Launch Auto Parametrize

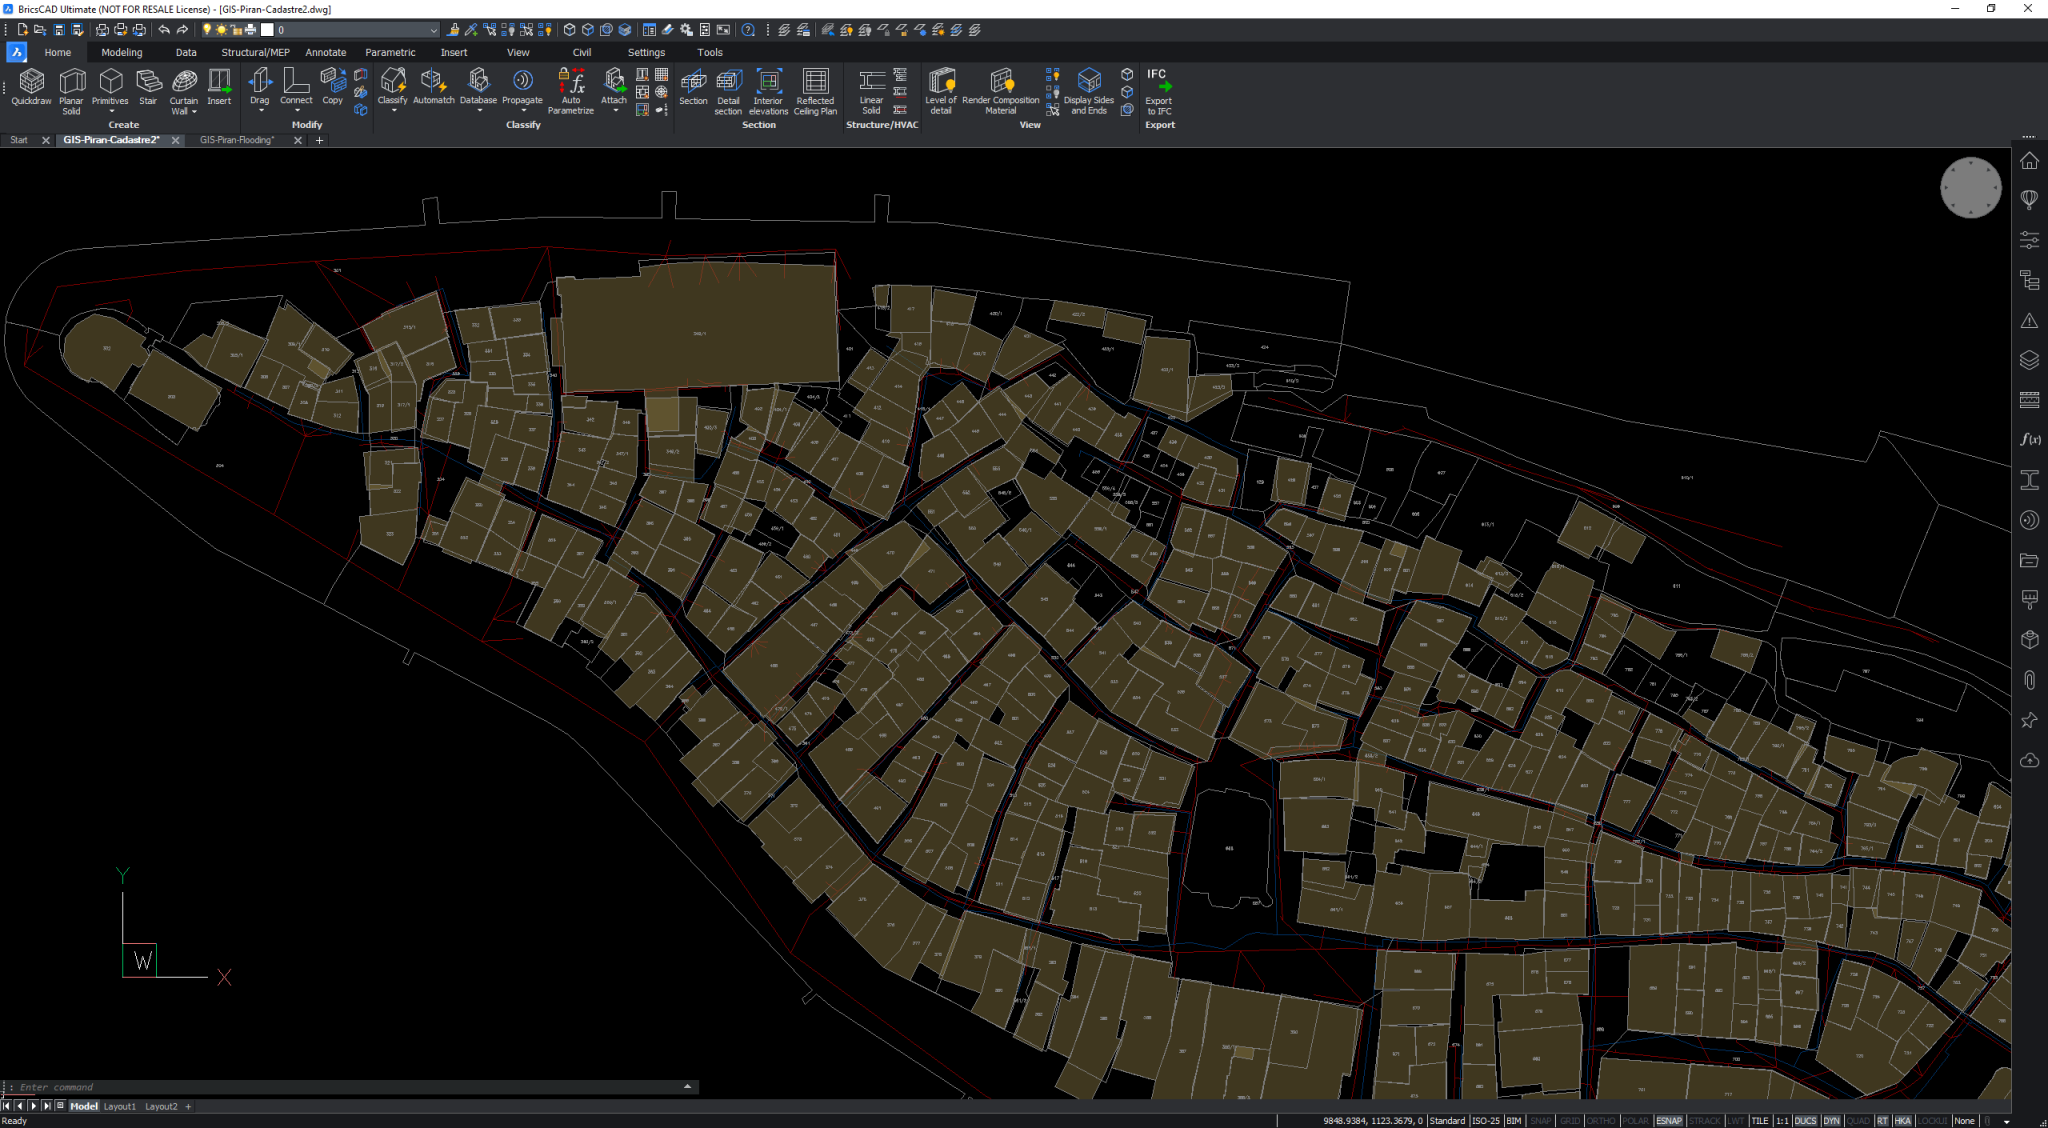[571, 88]
